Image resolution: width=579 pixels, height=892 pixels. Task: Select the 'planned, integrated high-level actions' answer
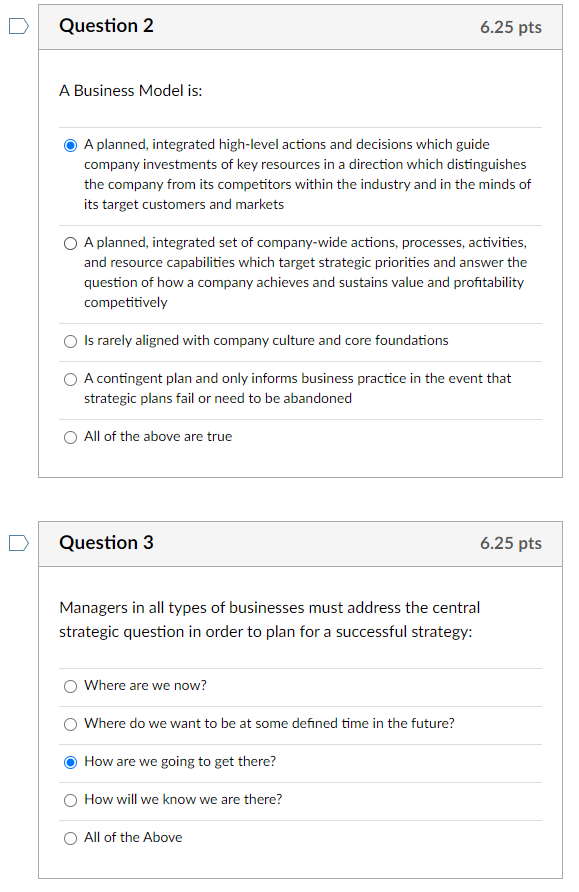pyautogui.click(x=70, y=145)
